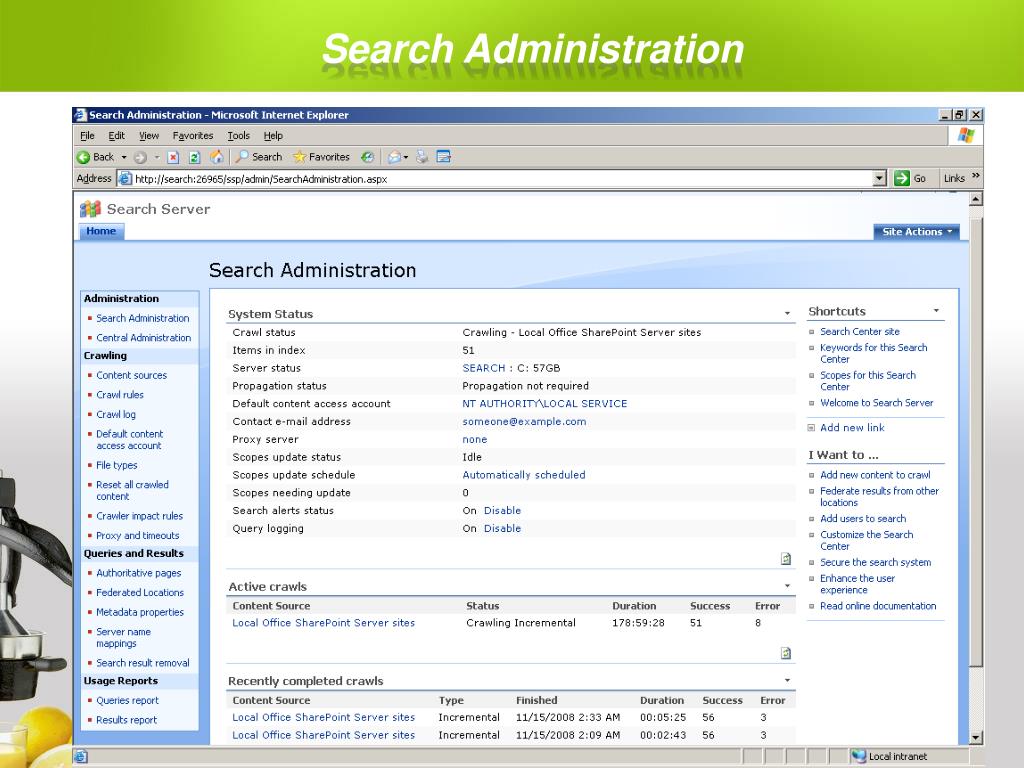
Task: Disable Search alerts status
Action: (x=502, y=511)
